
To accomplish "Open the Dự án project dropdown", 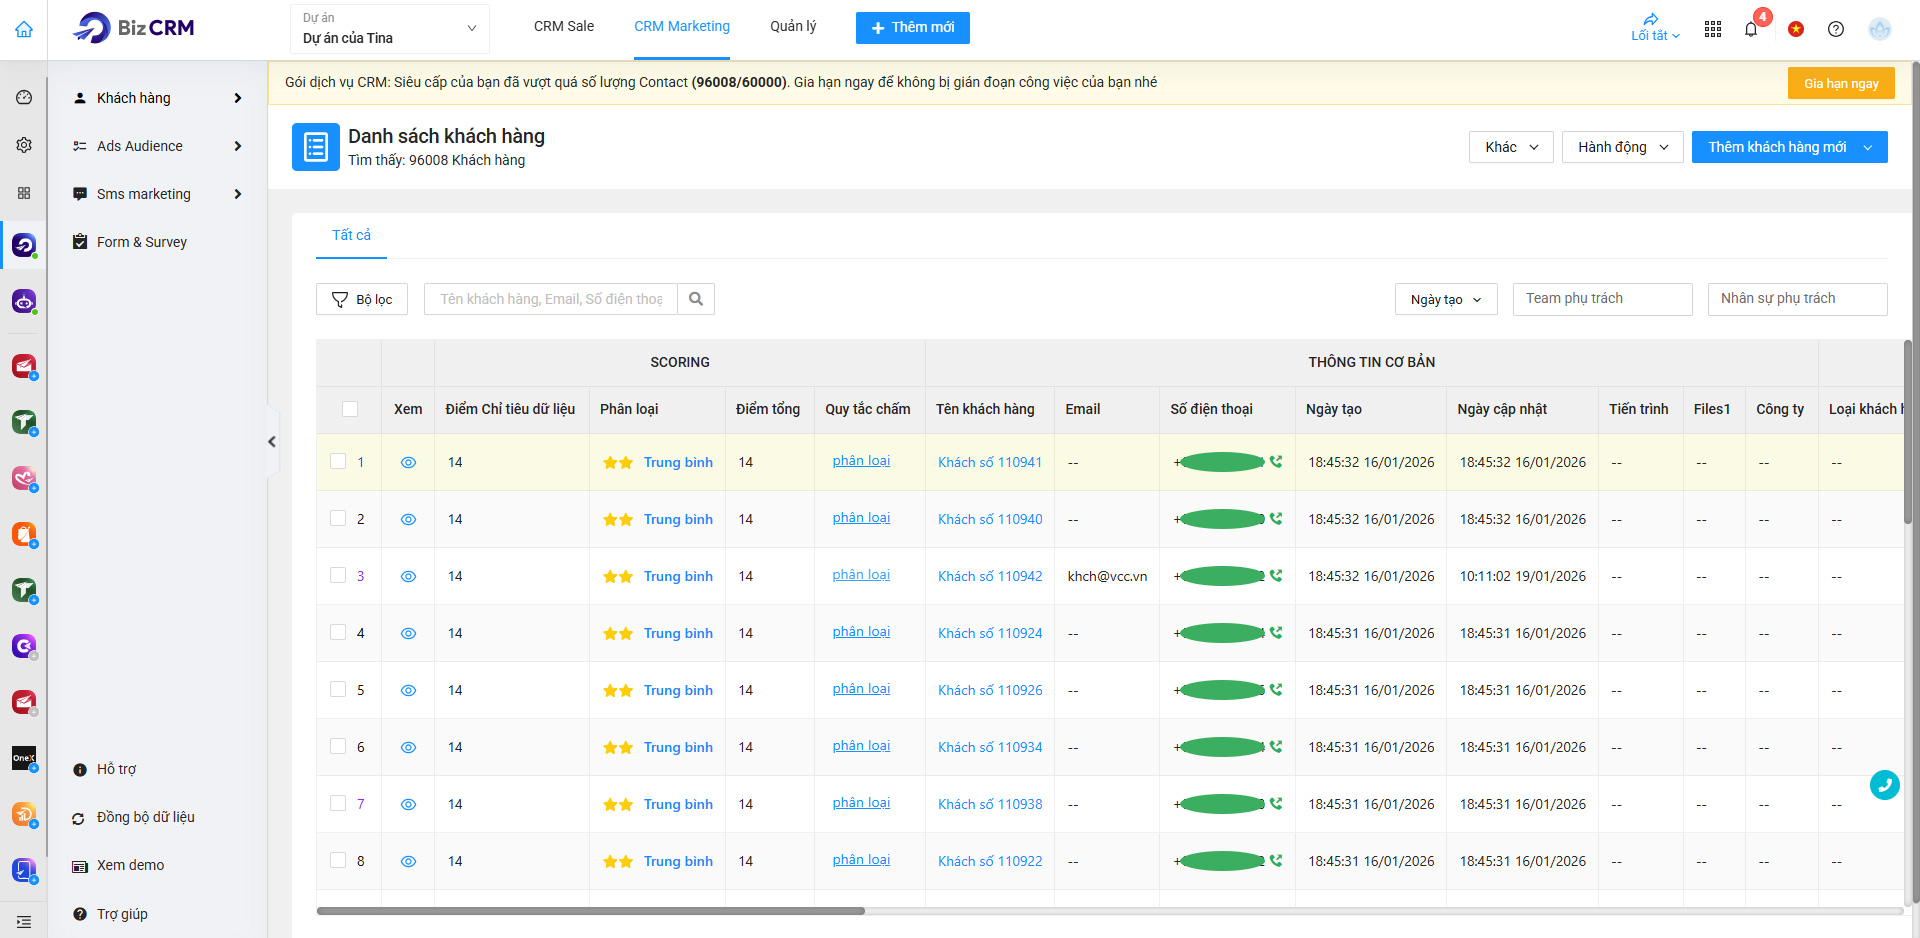I will point(390,29).
